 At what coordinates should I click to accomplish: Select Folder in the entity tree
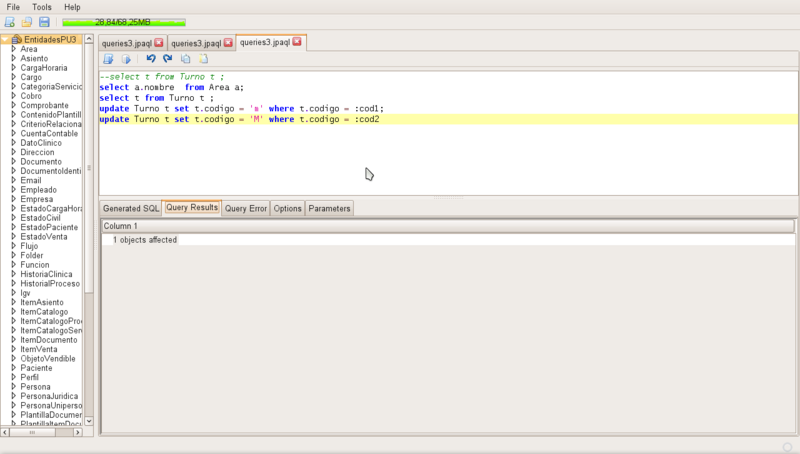tap(32, 256)
